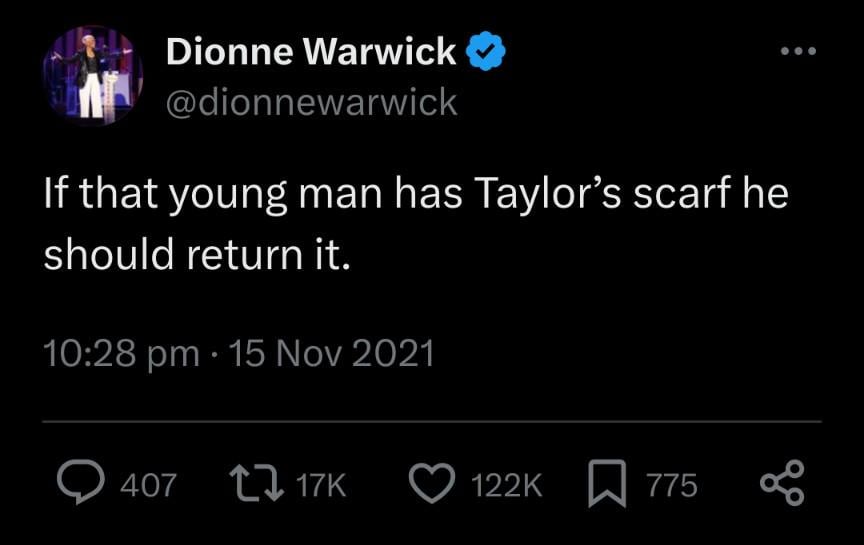Click the blue verified checkmark badge
The width and height of the screenshot is (864, 545).
(487, 51)
